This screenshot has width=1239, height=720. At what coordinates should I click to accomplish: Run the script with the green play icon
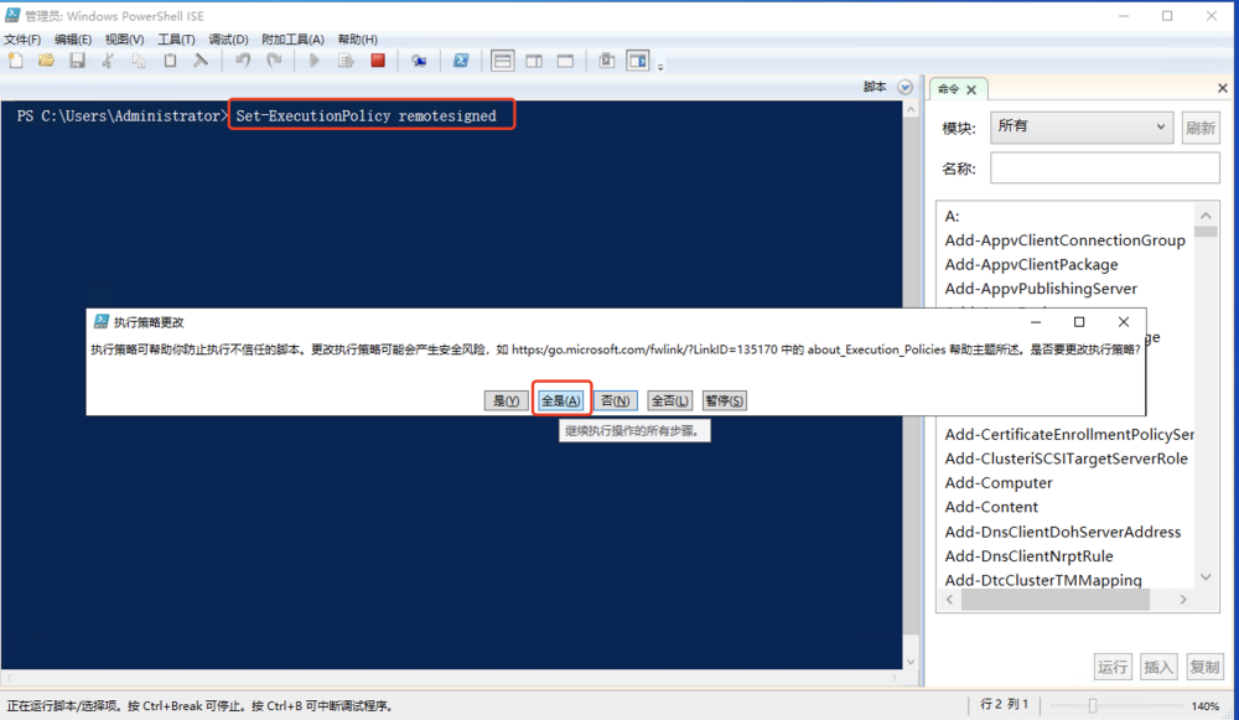[315, 61]
